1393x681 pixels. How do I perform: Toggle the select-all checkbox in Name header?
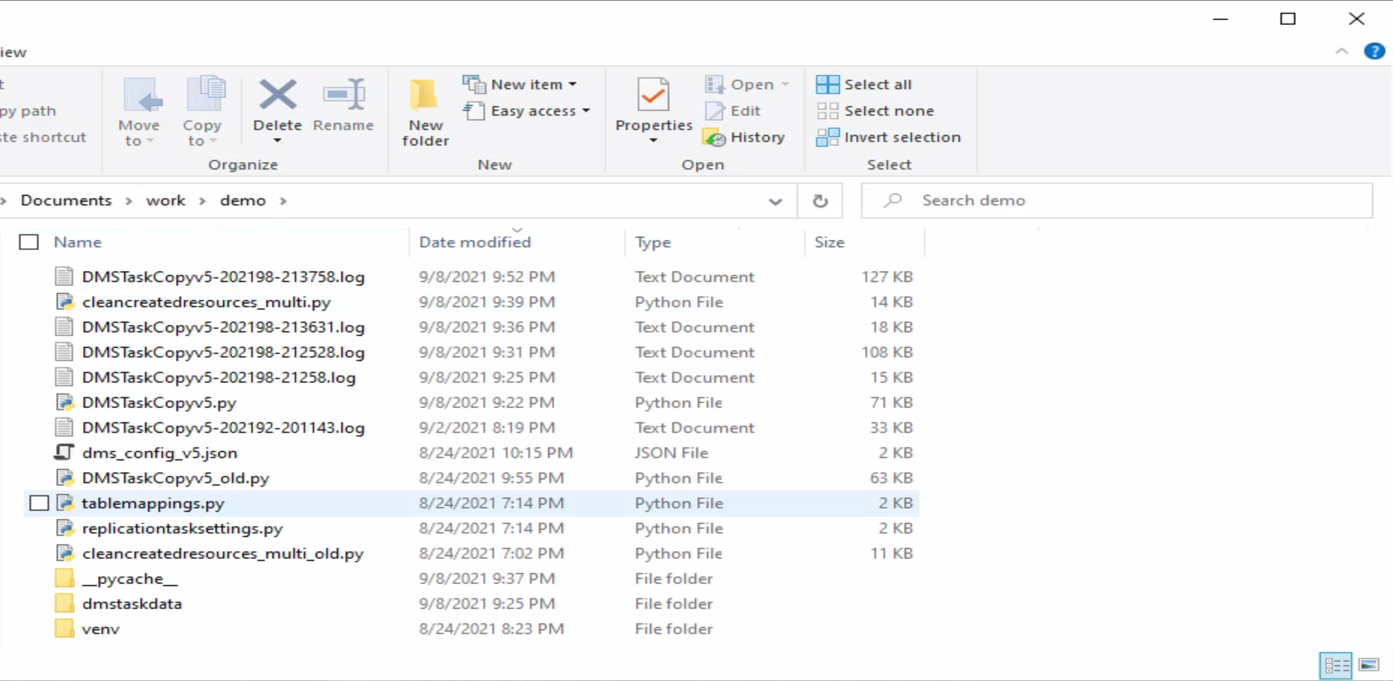[29, 242]
